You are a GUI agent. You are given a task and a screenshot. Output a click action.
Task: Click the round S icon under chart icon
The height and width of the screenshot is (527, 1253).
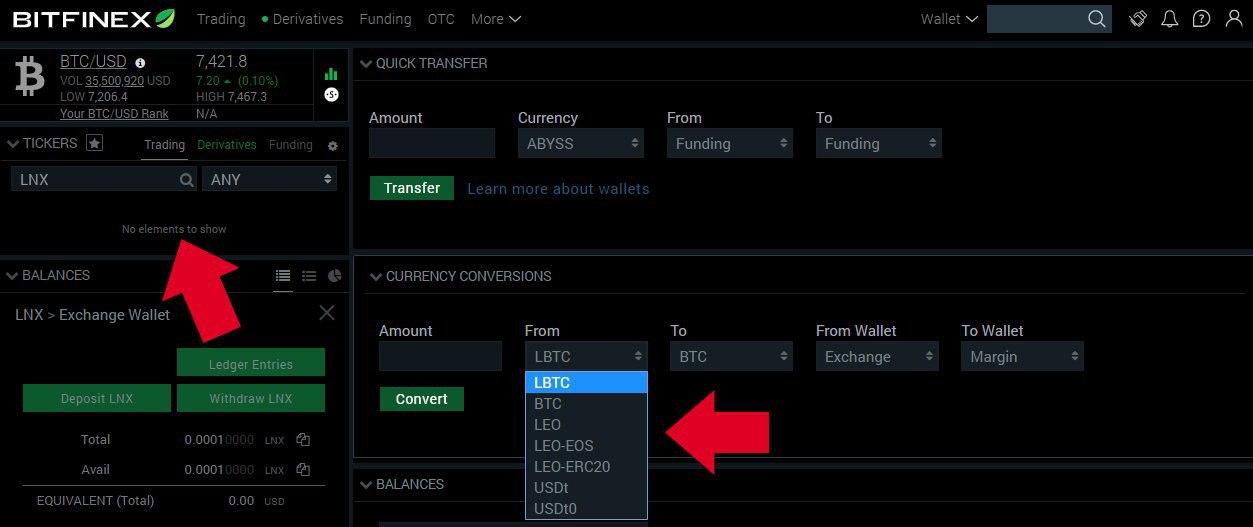[x=331, y=95]
